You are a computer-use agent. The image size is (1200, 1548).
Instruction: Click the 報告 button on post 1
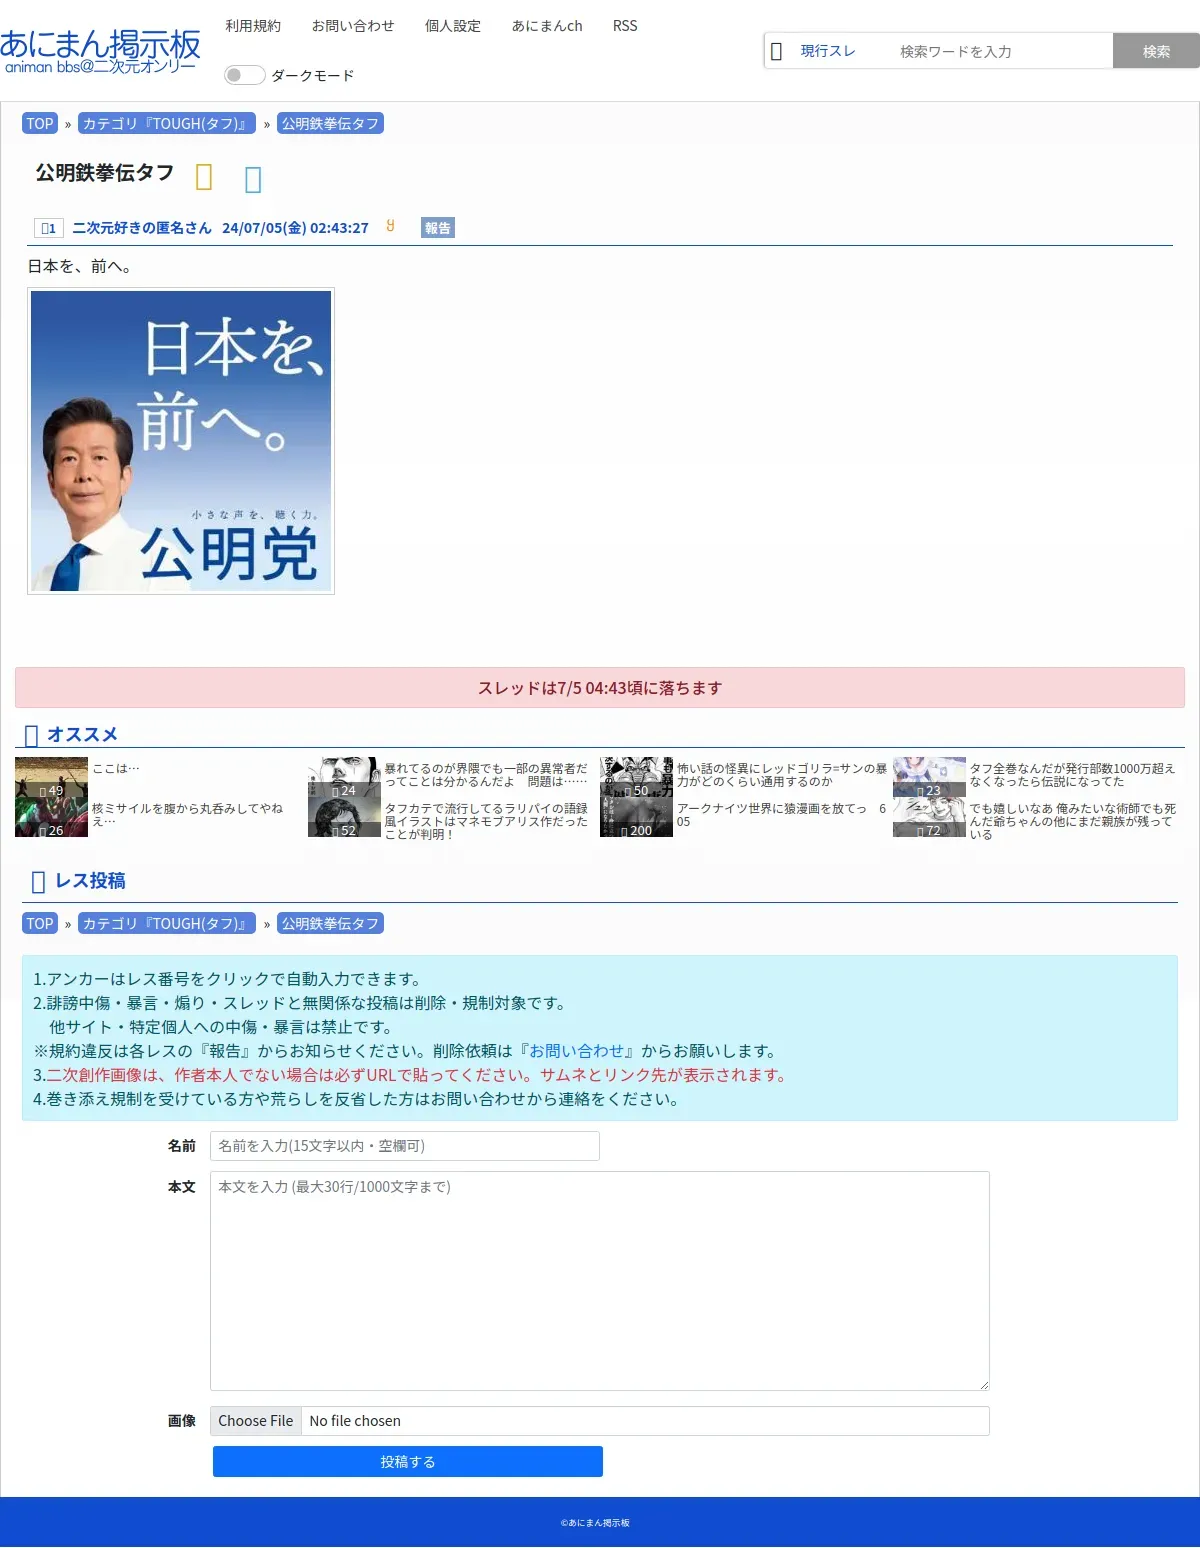(438, 228)
